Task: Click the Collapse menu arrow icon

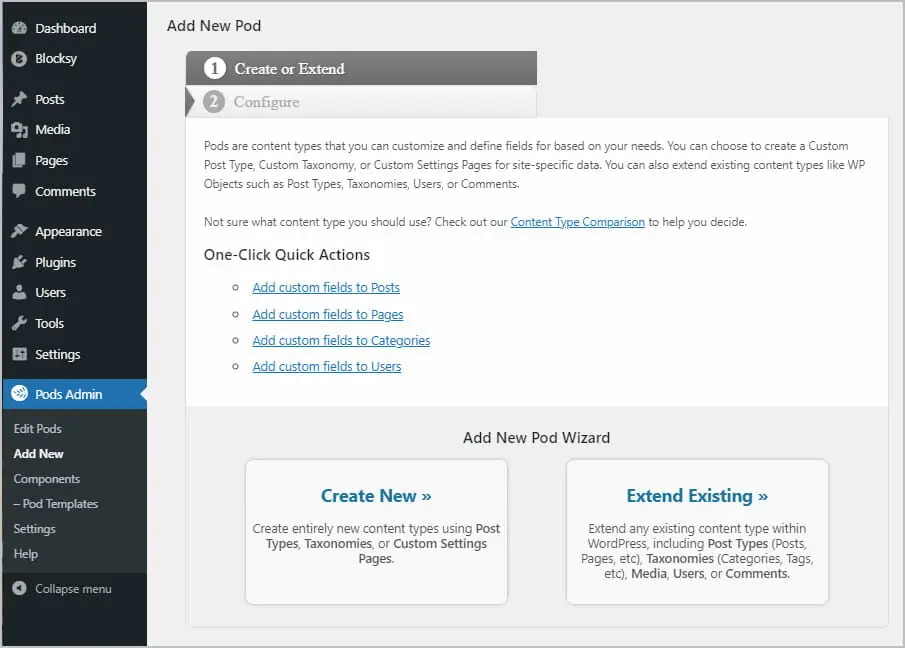Action: 19,589
